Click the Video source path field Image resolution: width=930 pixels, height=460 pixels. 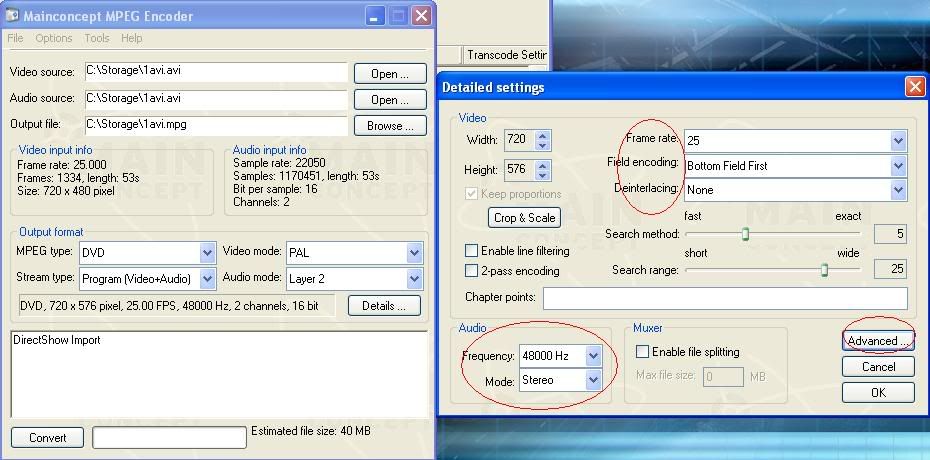click(216, 72)
